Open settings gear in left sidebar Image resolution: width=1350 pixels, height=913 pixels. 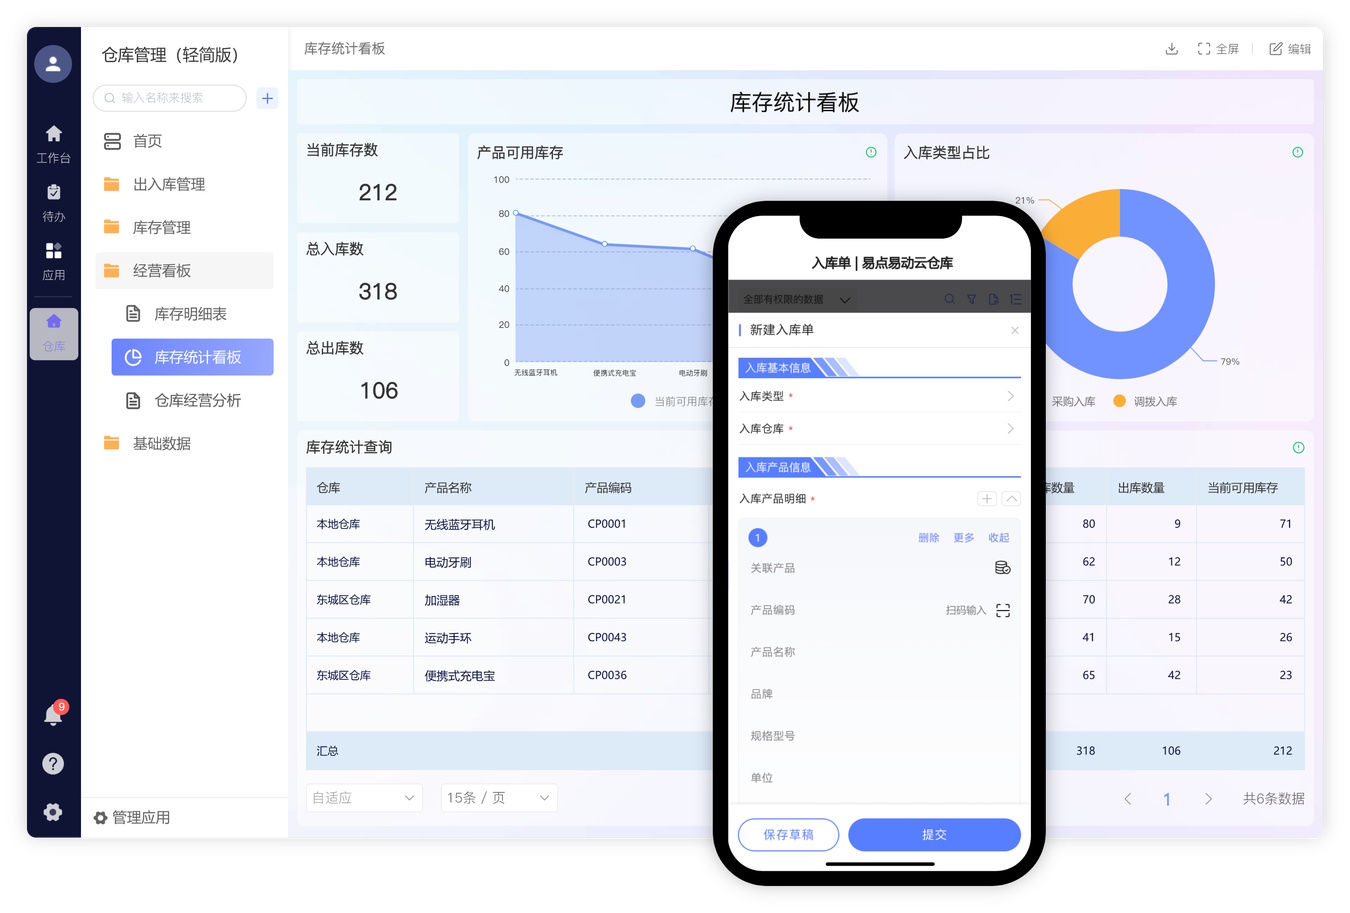click(53, 812)
